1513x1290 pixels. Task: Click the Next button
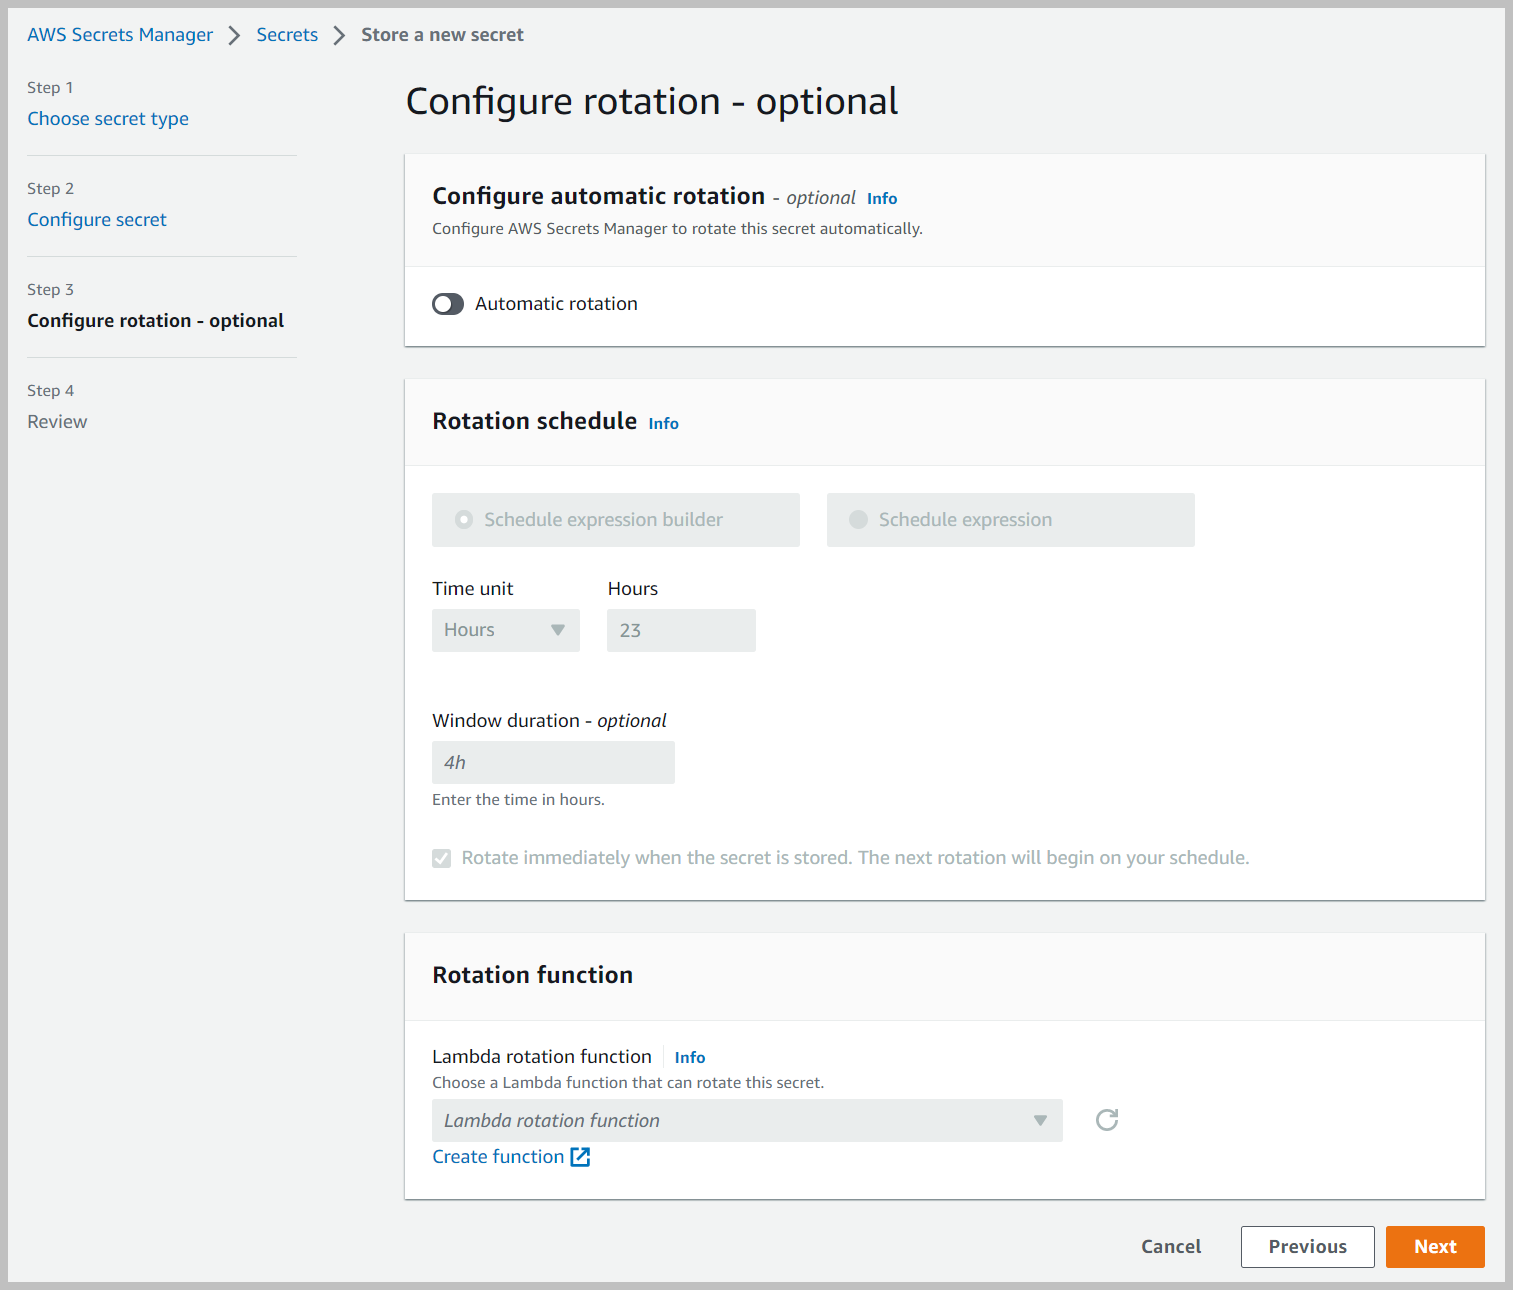click(1434, 1246)
